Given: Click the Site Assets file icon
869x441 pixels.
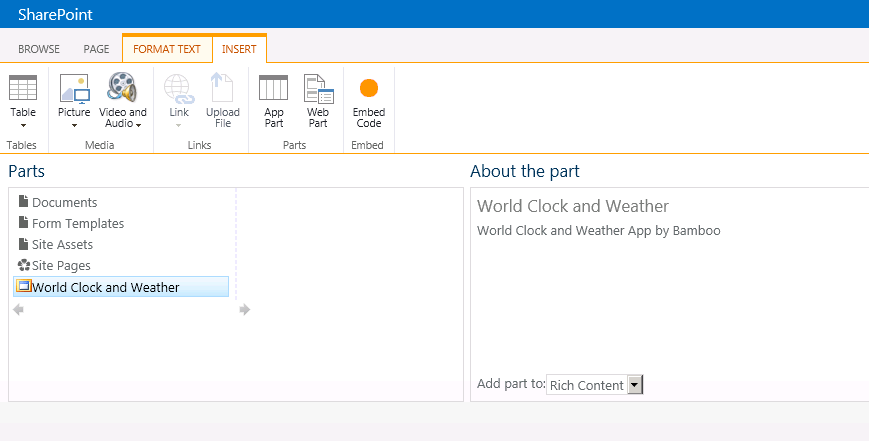Looking at the screenshot, I should (x=23, y=243).
